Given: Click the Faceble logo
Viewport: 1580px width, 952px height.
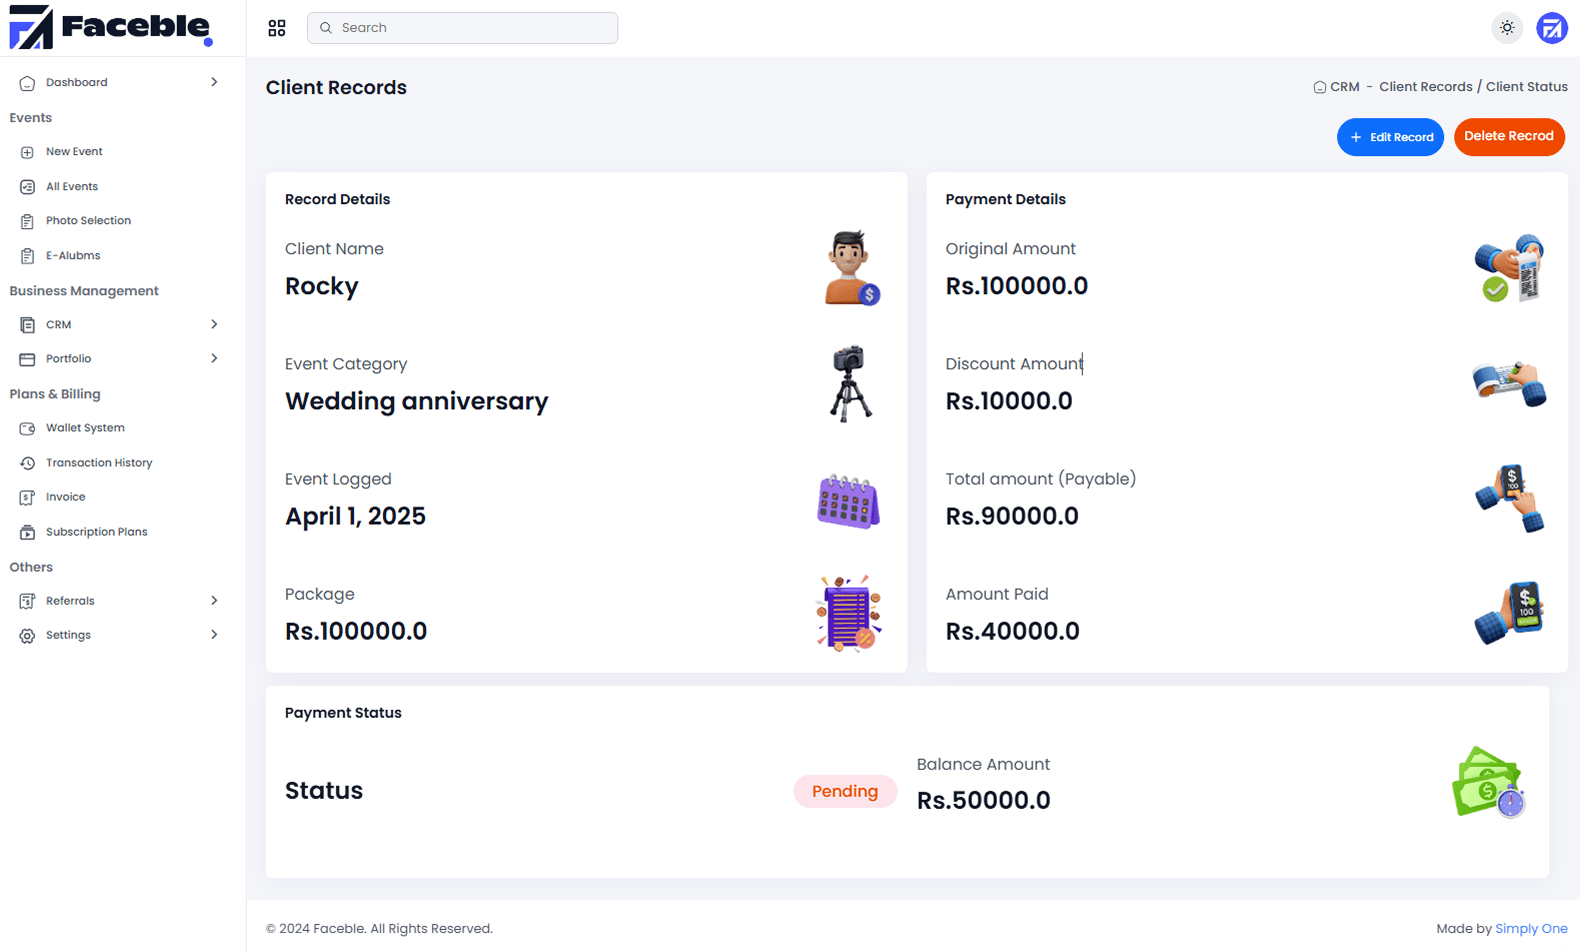Looking at the screenshot, I should [111, 28].
